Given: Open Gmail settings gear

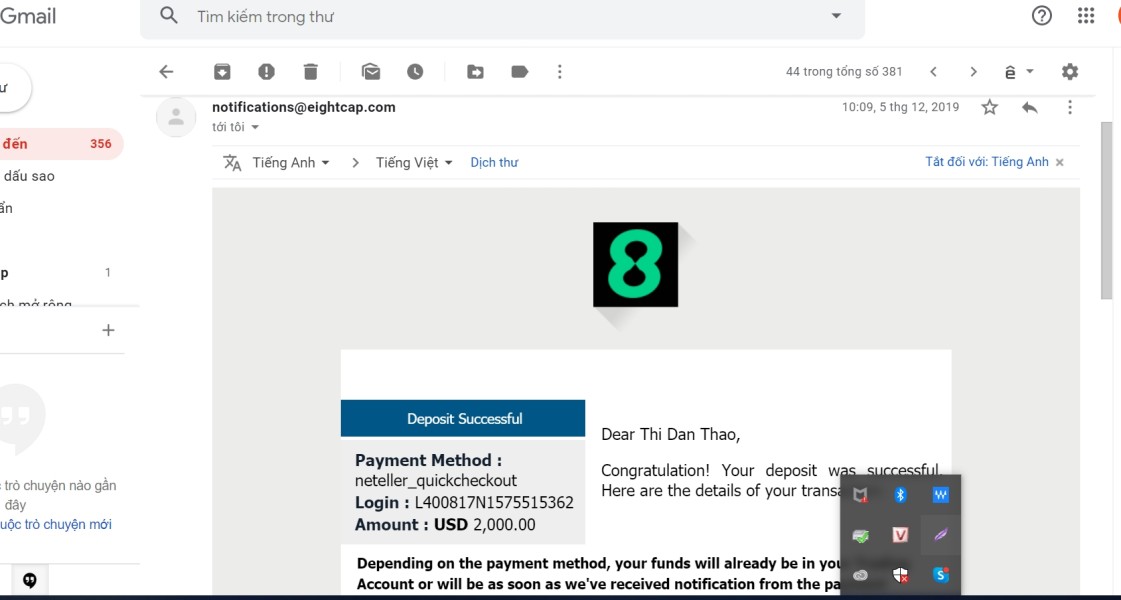Looking at the screenshot, I should [1070, 72].
